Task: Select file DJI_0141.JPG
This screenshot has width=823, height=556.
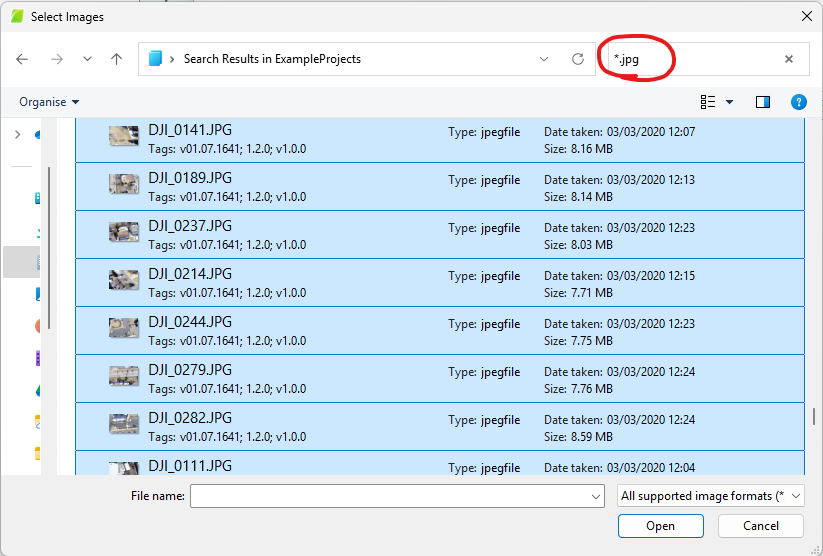Action: [x=440, y=140]
